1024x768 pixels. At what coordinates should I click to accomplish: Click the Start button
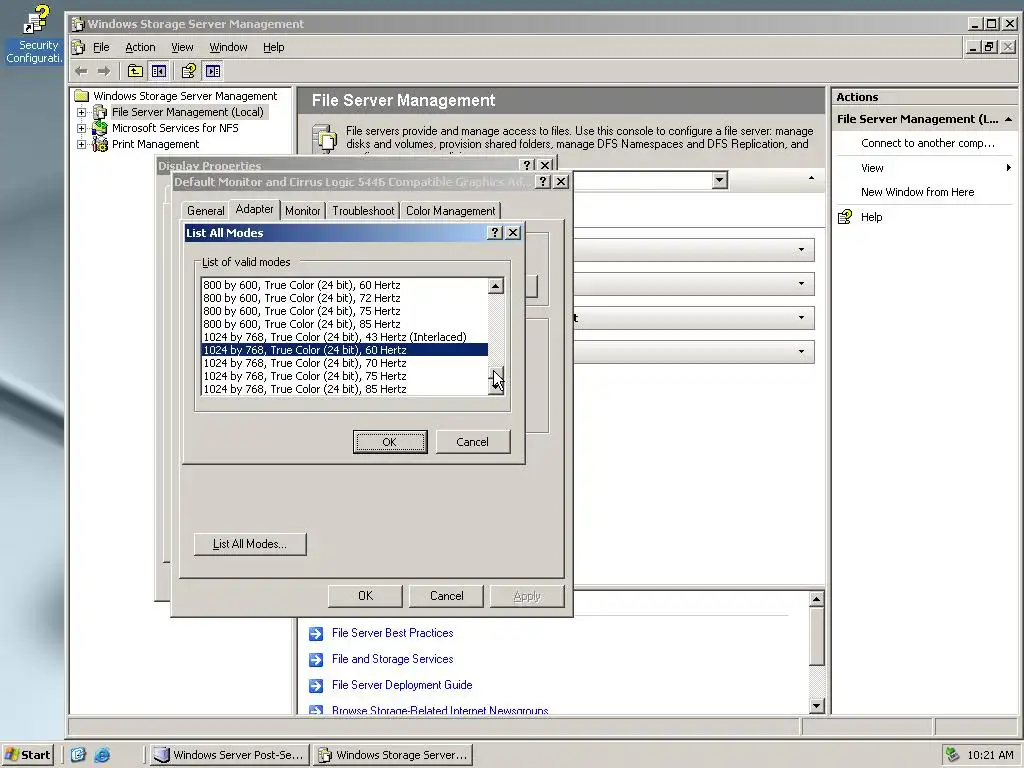[27, 755]
